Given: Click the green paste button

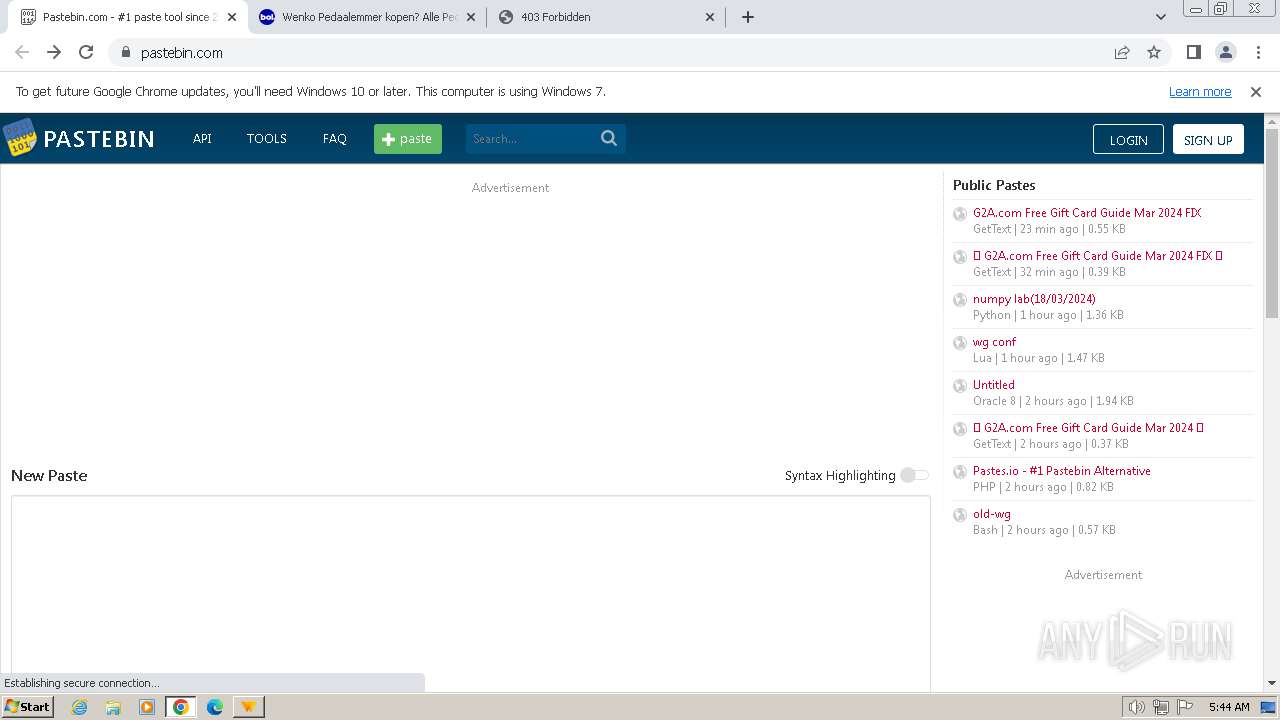Looking at the screenshot, I should coord(408,139).
